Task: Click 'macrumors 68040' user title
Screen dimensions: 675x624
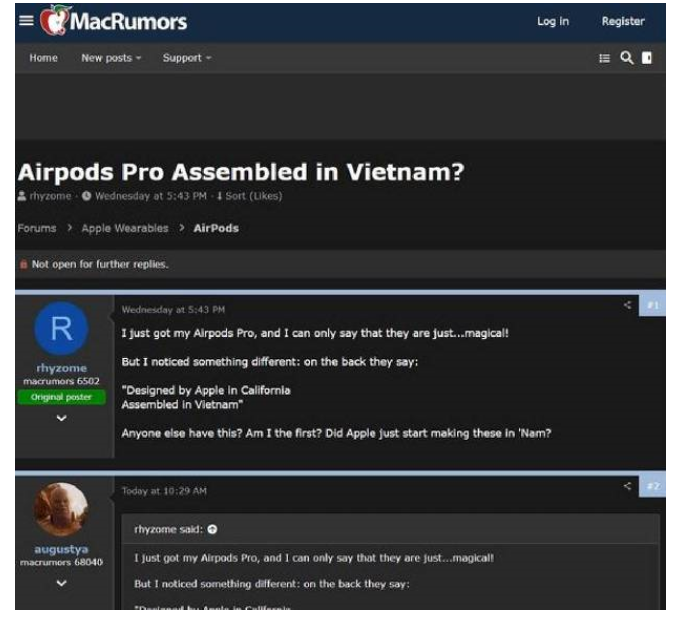Action: point(61,562)
